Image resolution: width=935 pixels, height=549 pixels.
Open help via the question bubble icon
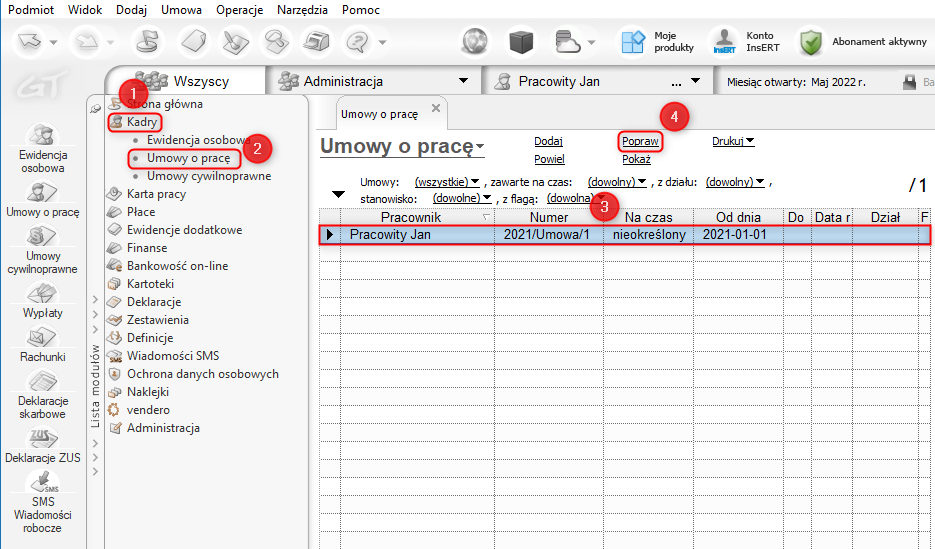(x=358, y=42)
